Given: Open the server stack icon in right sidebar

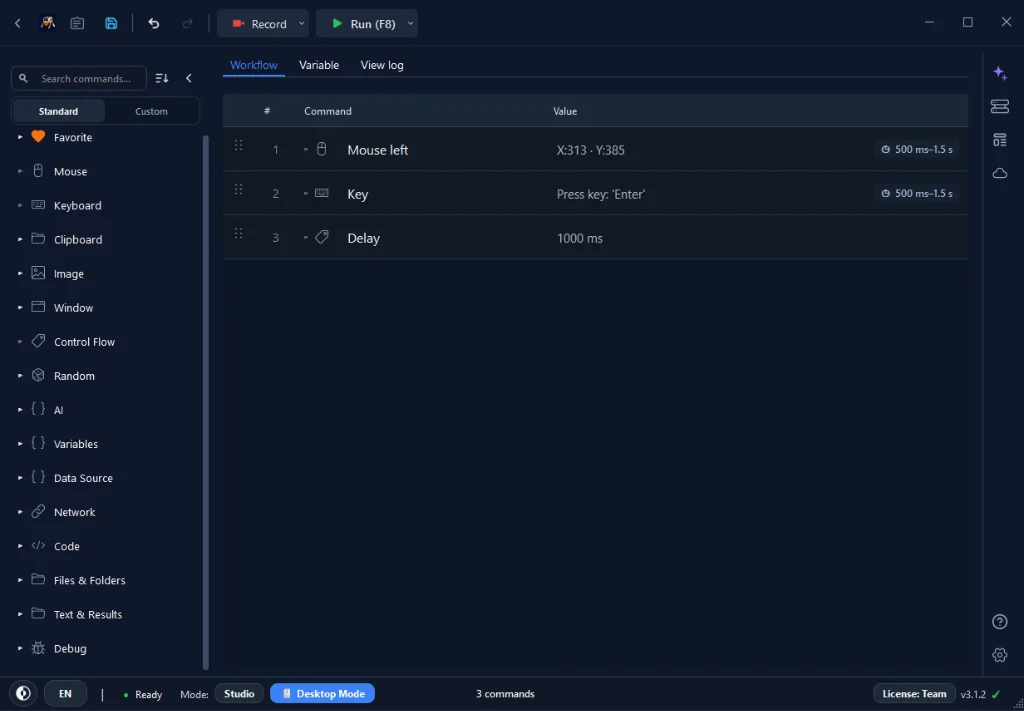Looking at the screenshot, I should (x=1000, y=106).
